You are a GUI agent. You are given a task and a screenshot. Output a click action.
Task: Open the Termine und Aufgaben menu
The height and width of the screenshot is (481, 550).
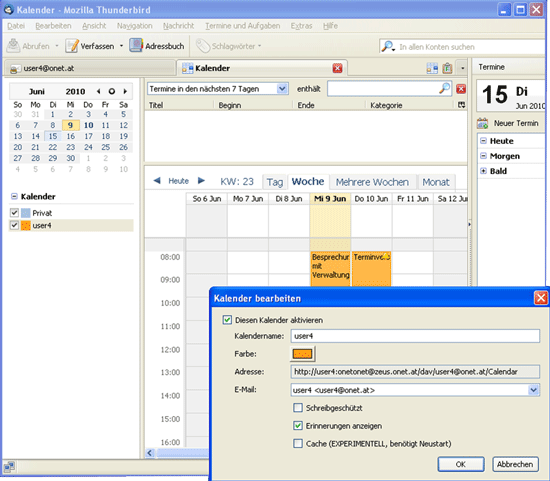point(242,26)
